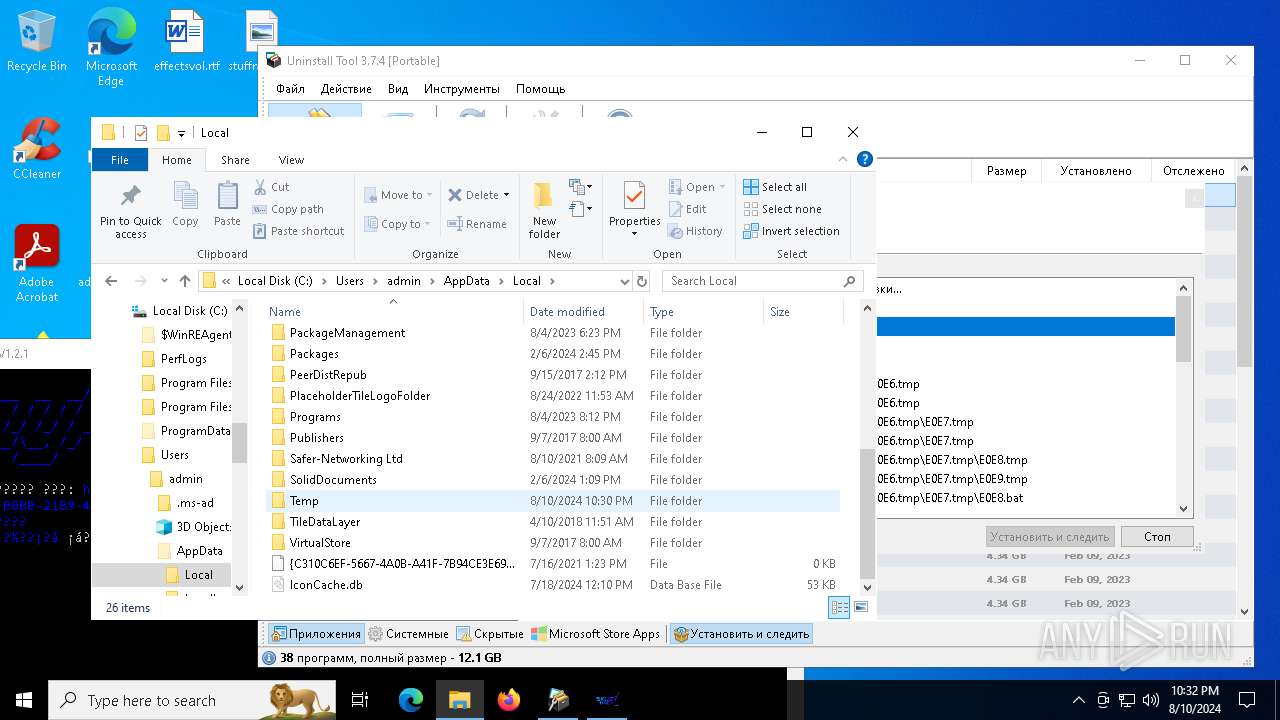Click Размер column header in Uninstall Tool
This screenshot has height=720, width=1280.
[1006, 171]
